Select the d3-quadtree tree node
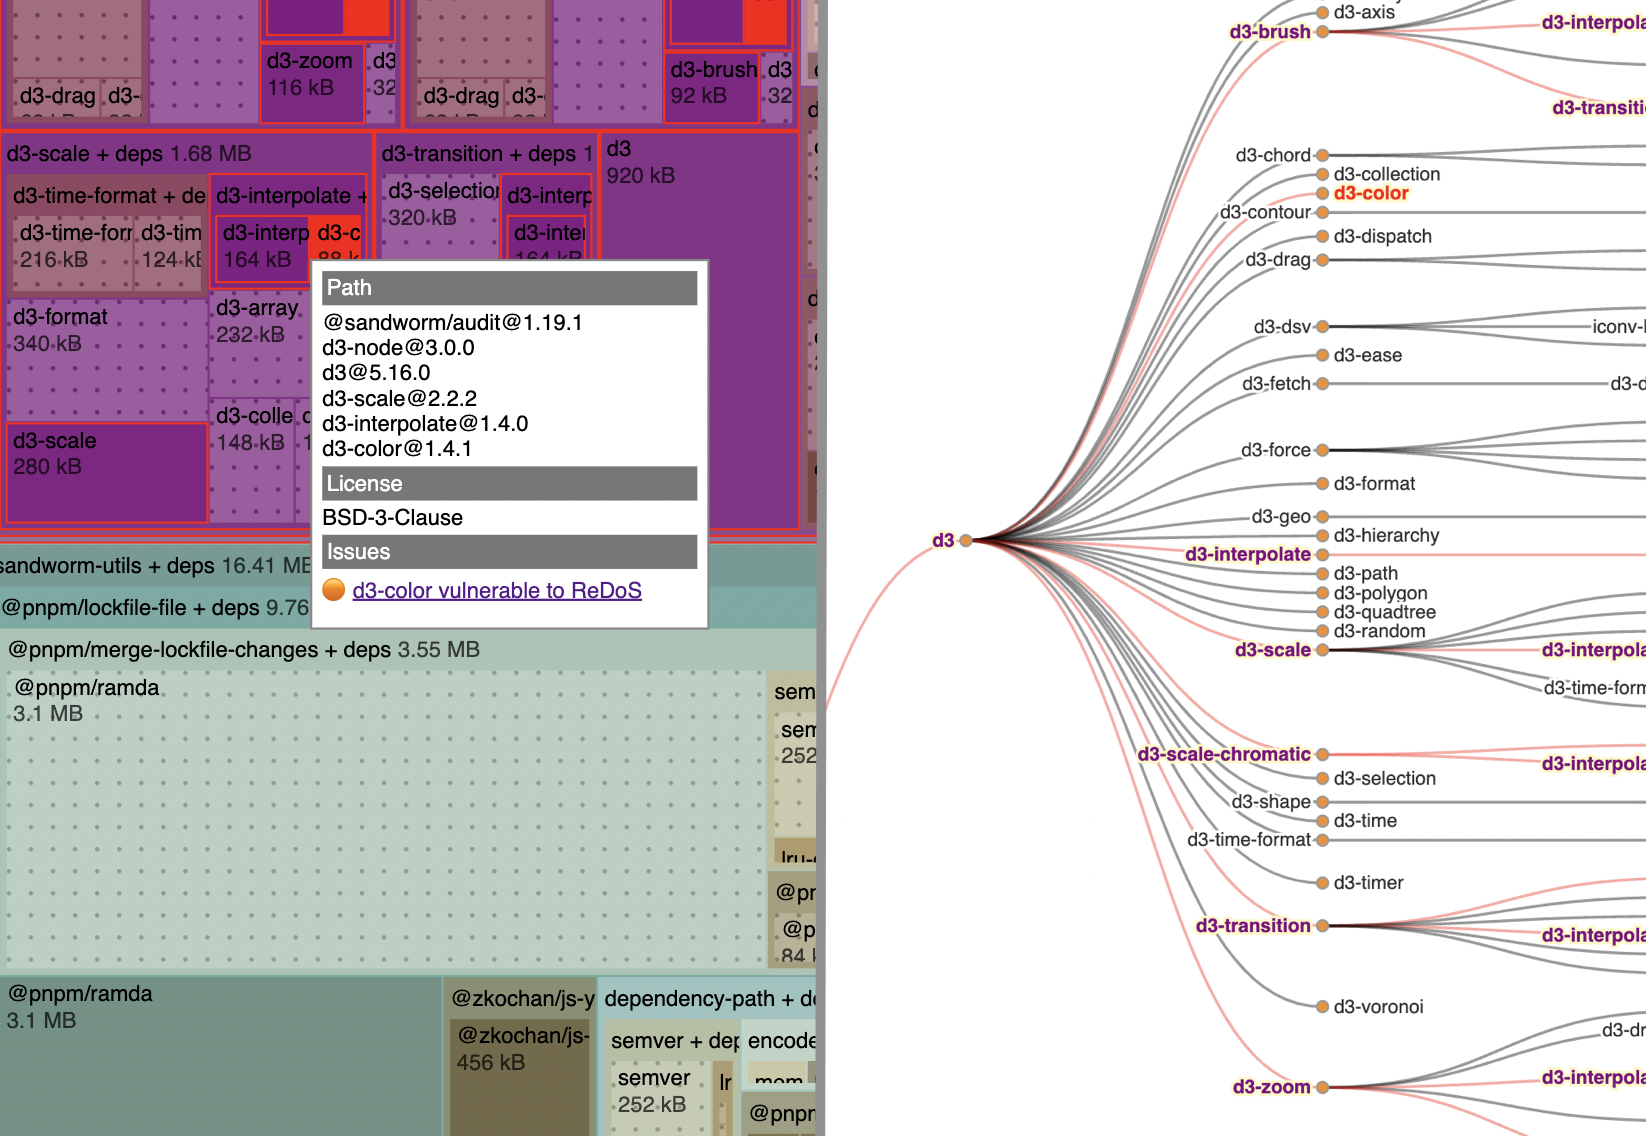Screen dimensions: 1646x1136 [x=1322, y=612]
